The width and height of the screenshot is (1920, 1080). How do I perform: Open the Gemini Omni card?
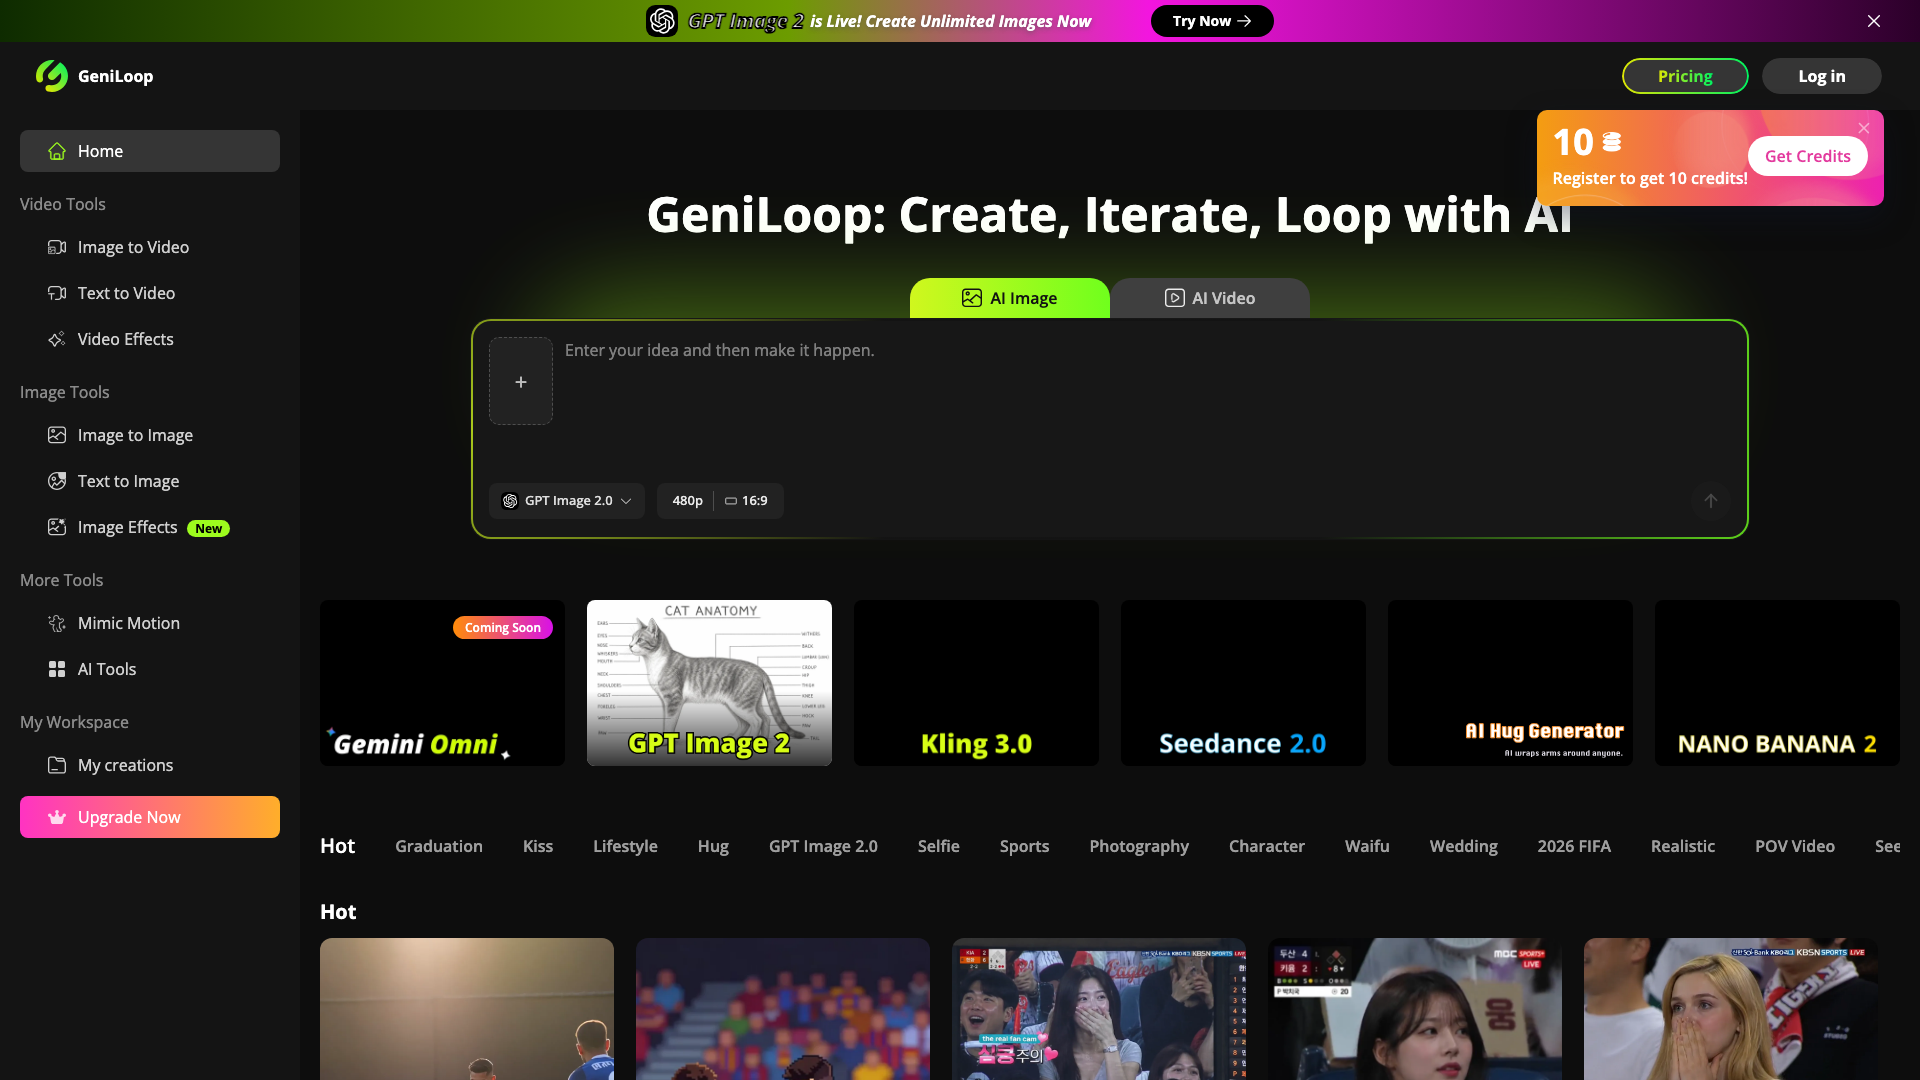tap(442, 683)
